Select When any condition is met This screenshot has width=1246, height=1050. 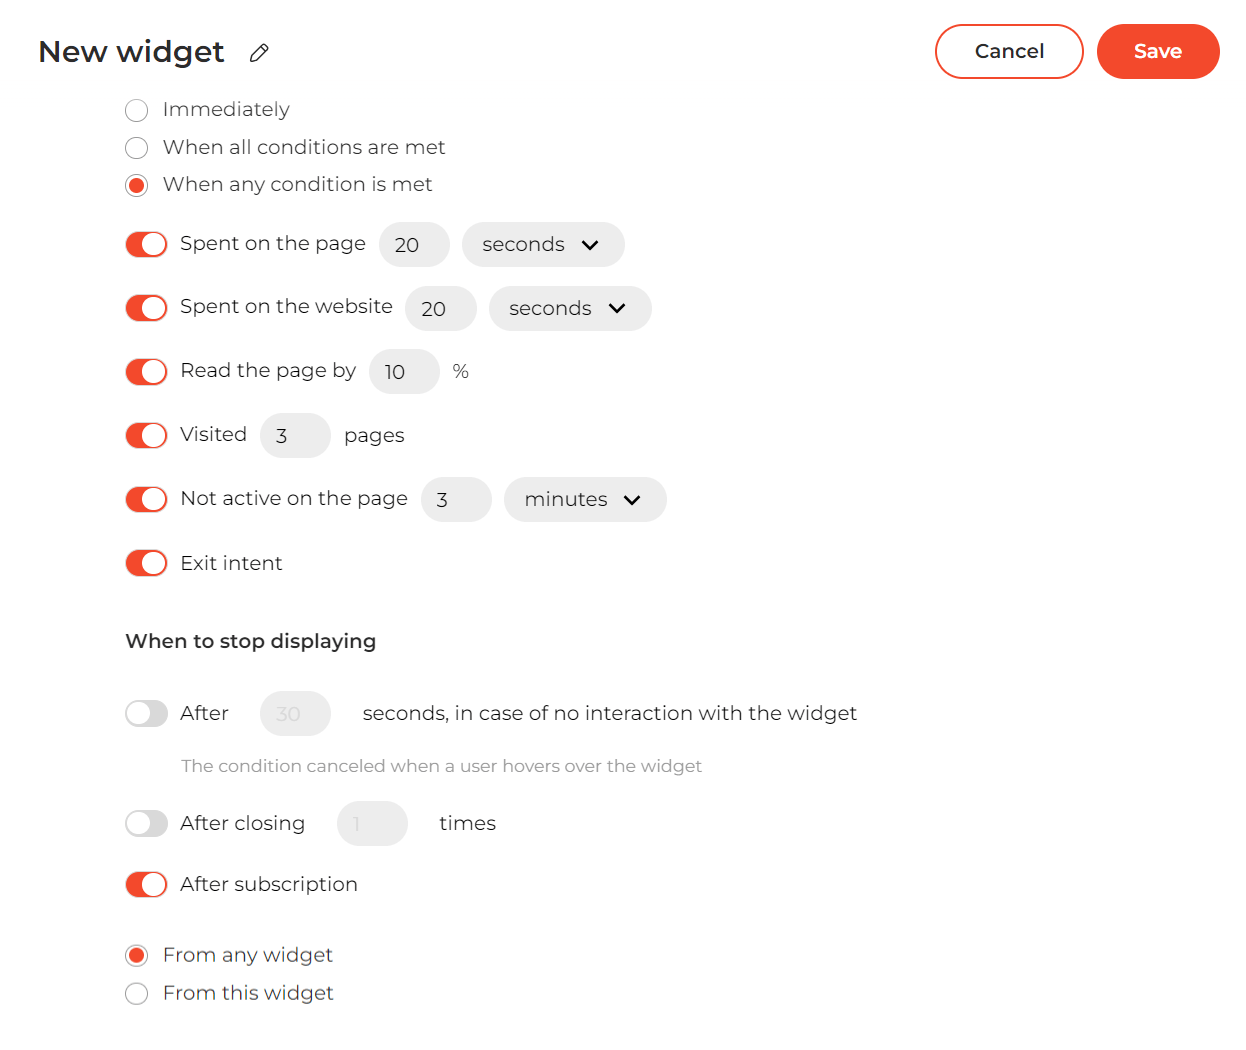click(x=136, y=185)
